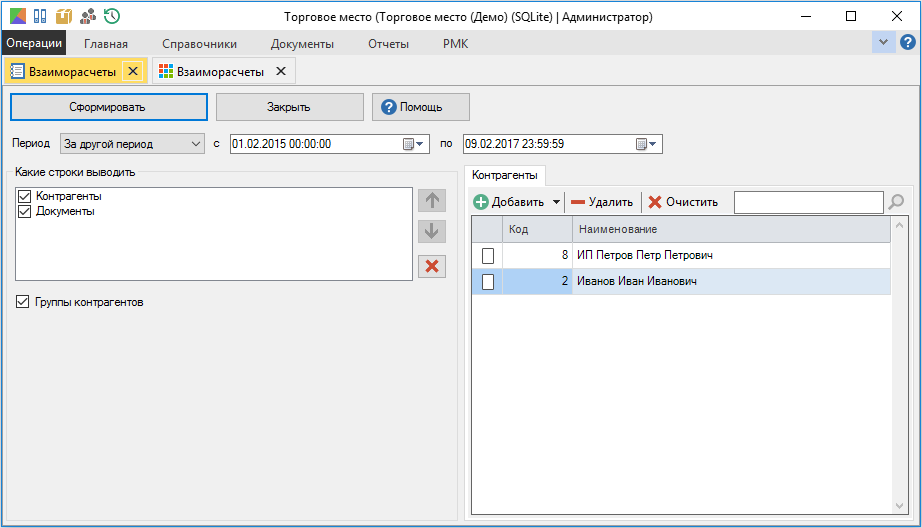Open the Период dropdown

pos(132,144)
